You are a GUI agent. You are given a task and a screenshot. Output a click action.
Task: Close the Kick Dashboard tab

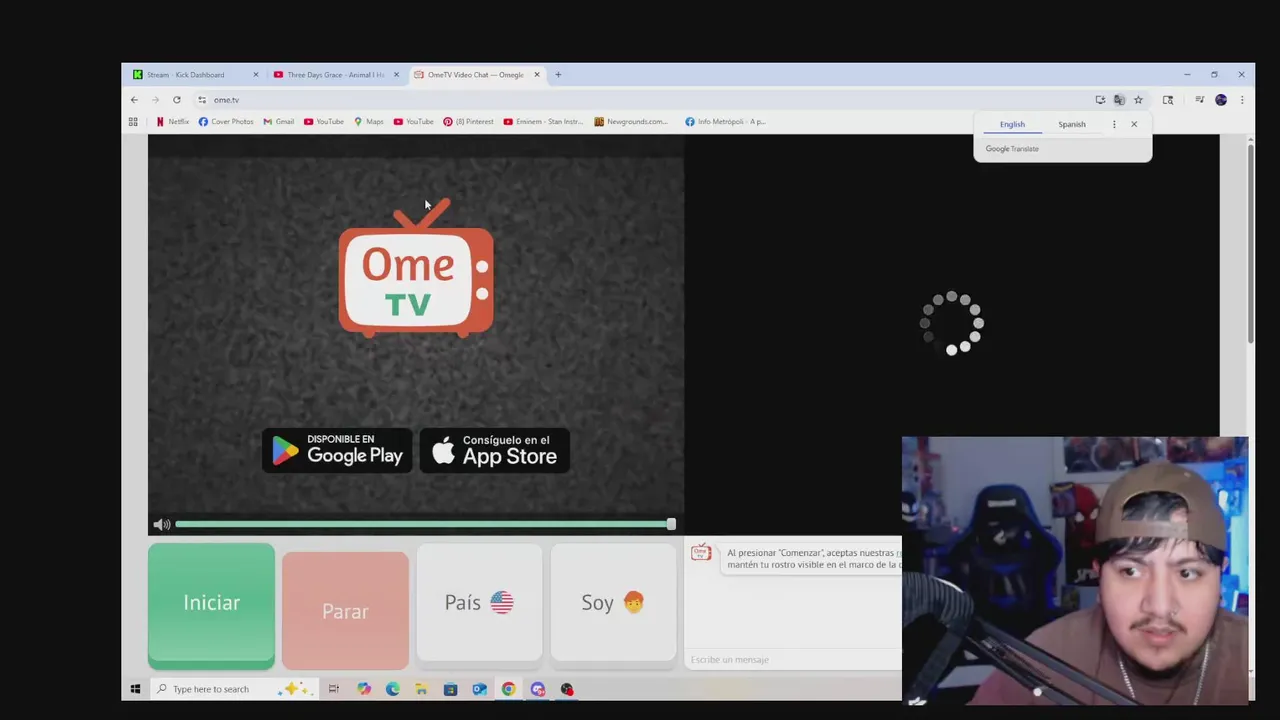[255, 75]
